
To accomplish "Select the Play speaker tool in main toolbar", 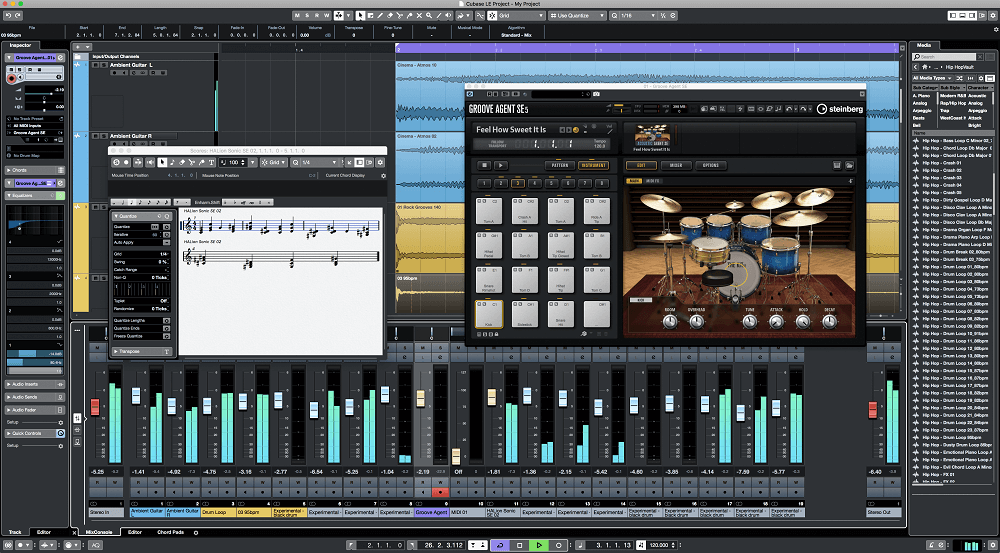I will click(x=448, y=15).
